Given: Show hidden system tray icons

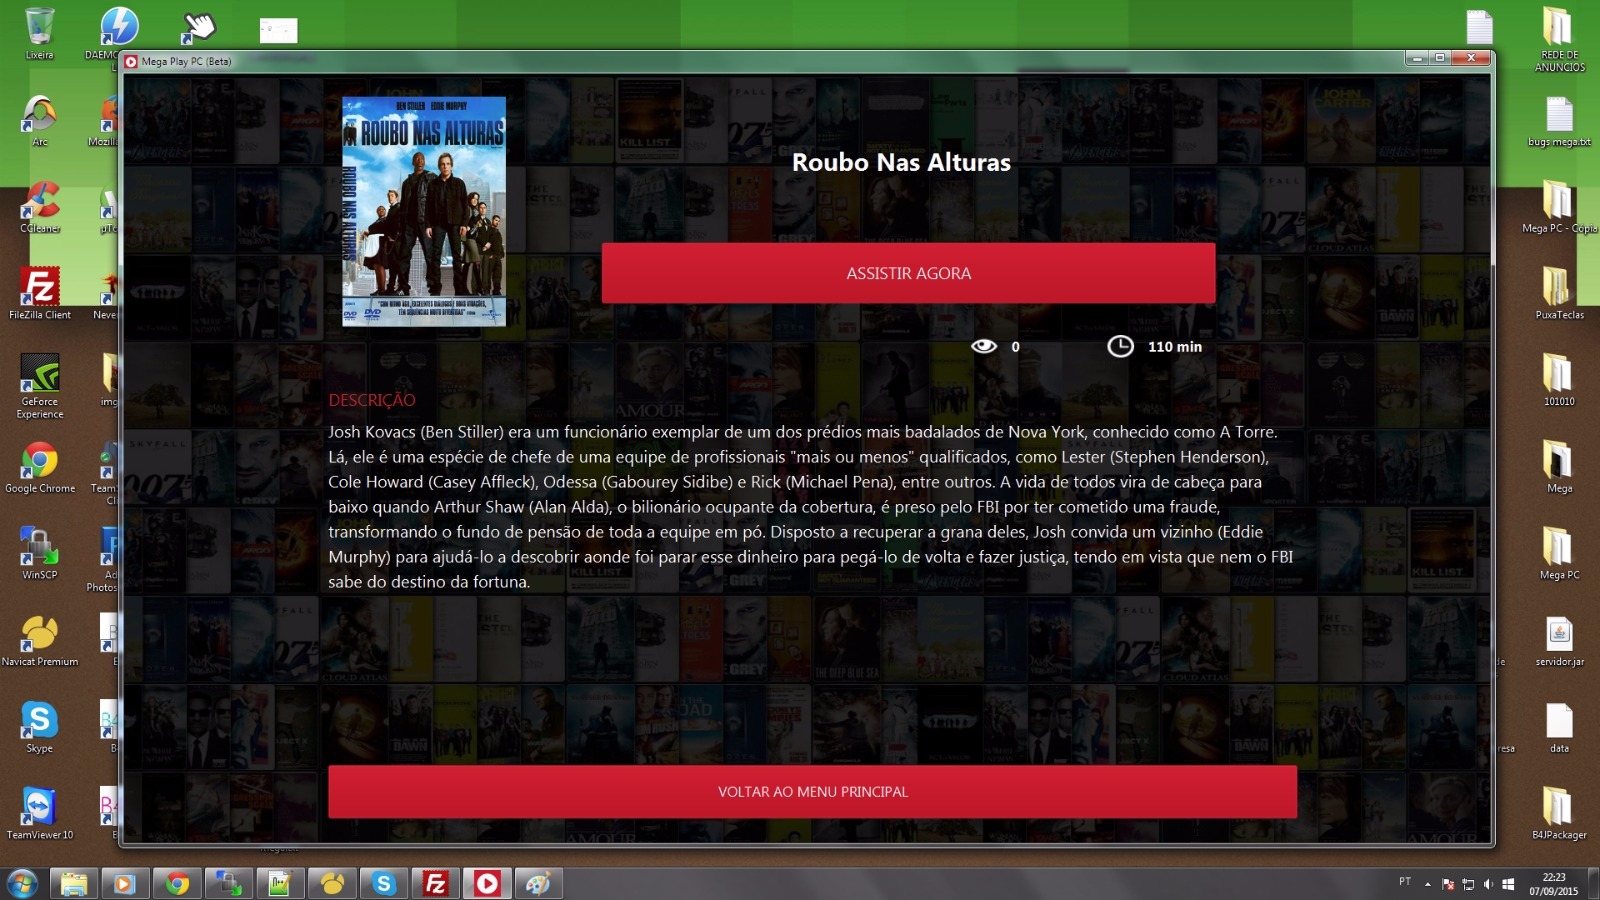Looking at the screenshot, I should click(x=1427, y=884).
